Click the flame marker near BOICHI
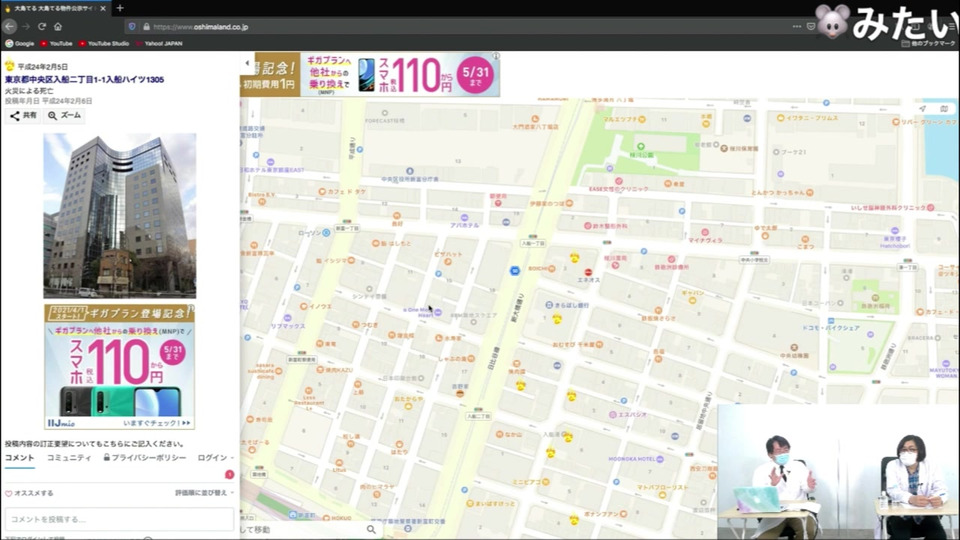This screenshot has height=540, width=960. click(574, 258)
